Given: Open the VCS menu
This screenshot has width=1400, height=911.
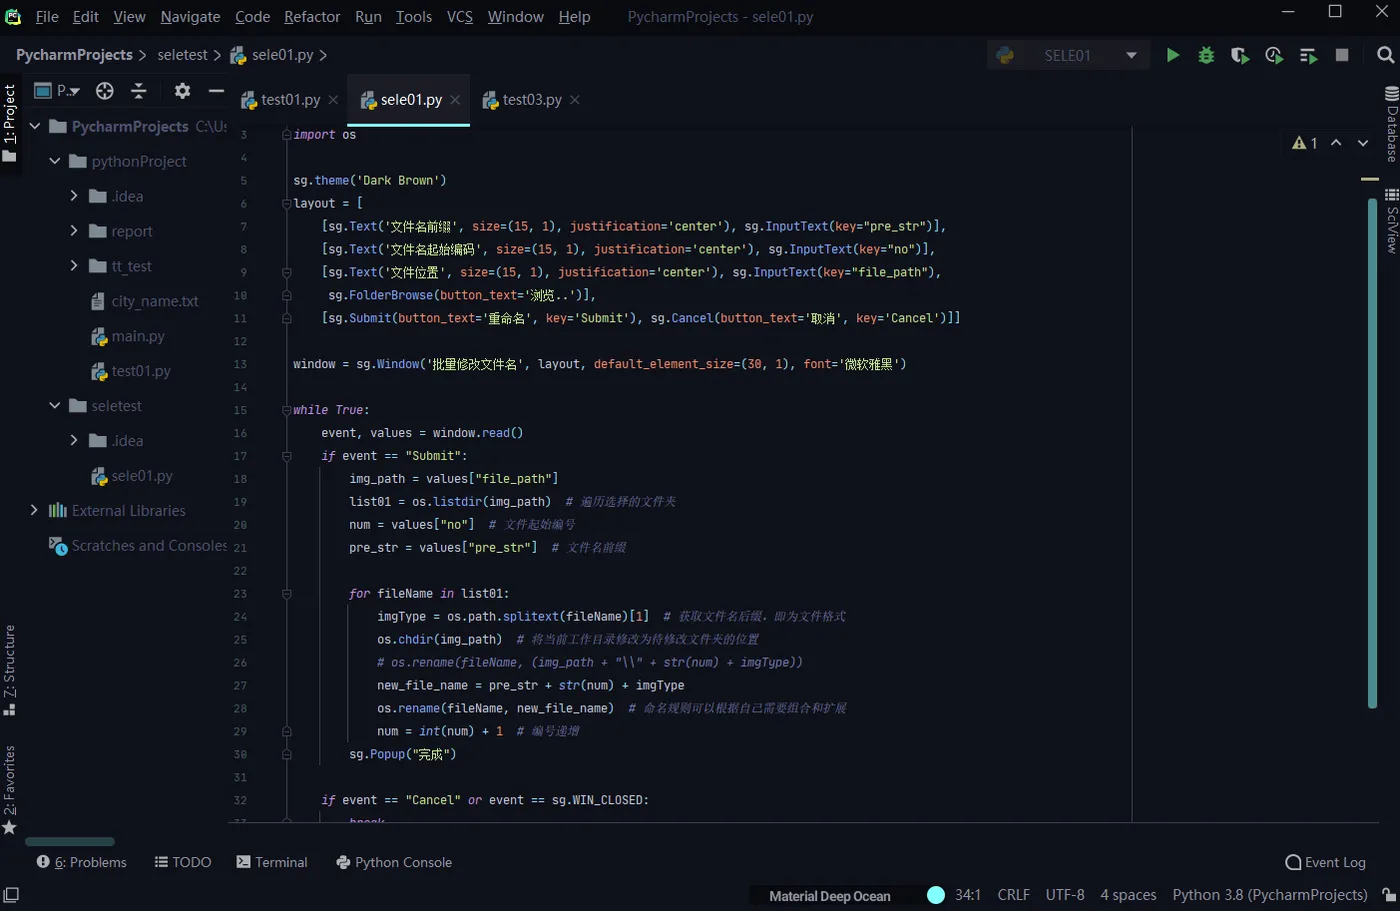Looking at the screenshot, I should point(460,17).
